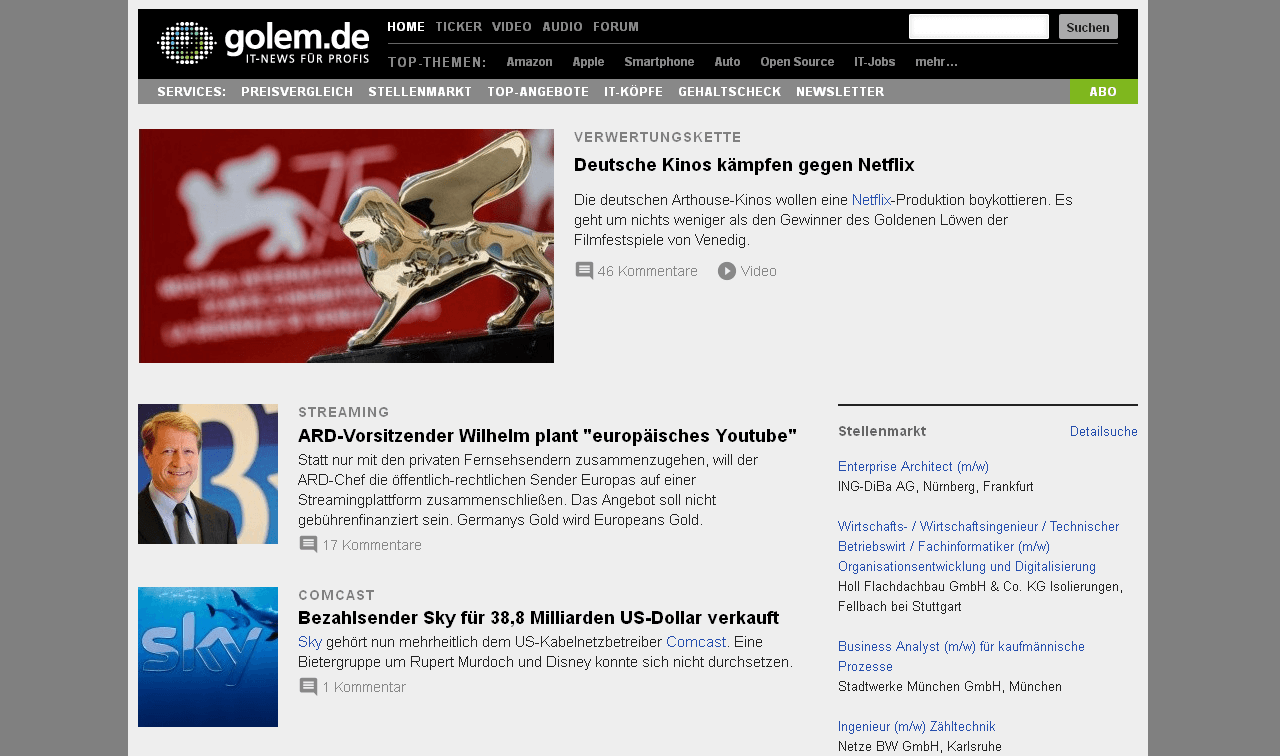Open Bezahlsender Sky headline
This screenshot has width=1280, height=756.
(x=538, y=618)
